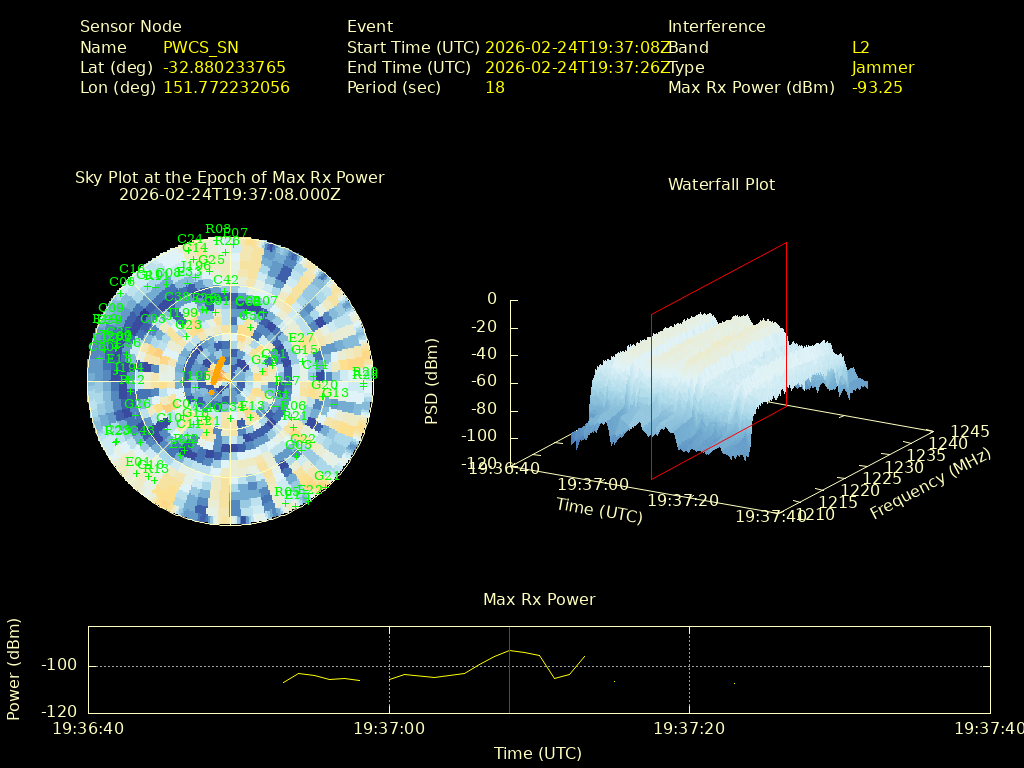Click the Jammer interference type value
This screenshot has width=1024, height=768.
coord(882,67)
